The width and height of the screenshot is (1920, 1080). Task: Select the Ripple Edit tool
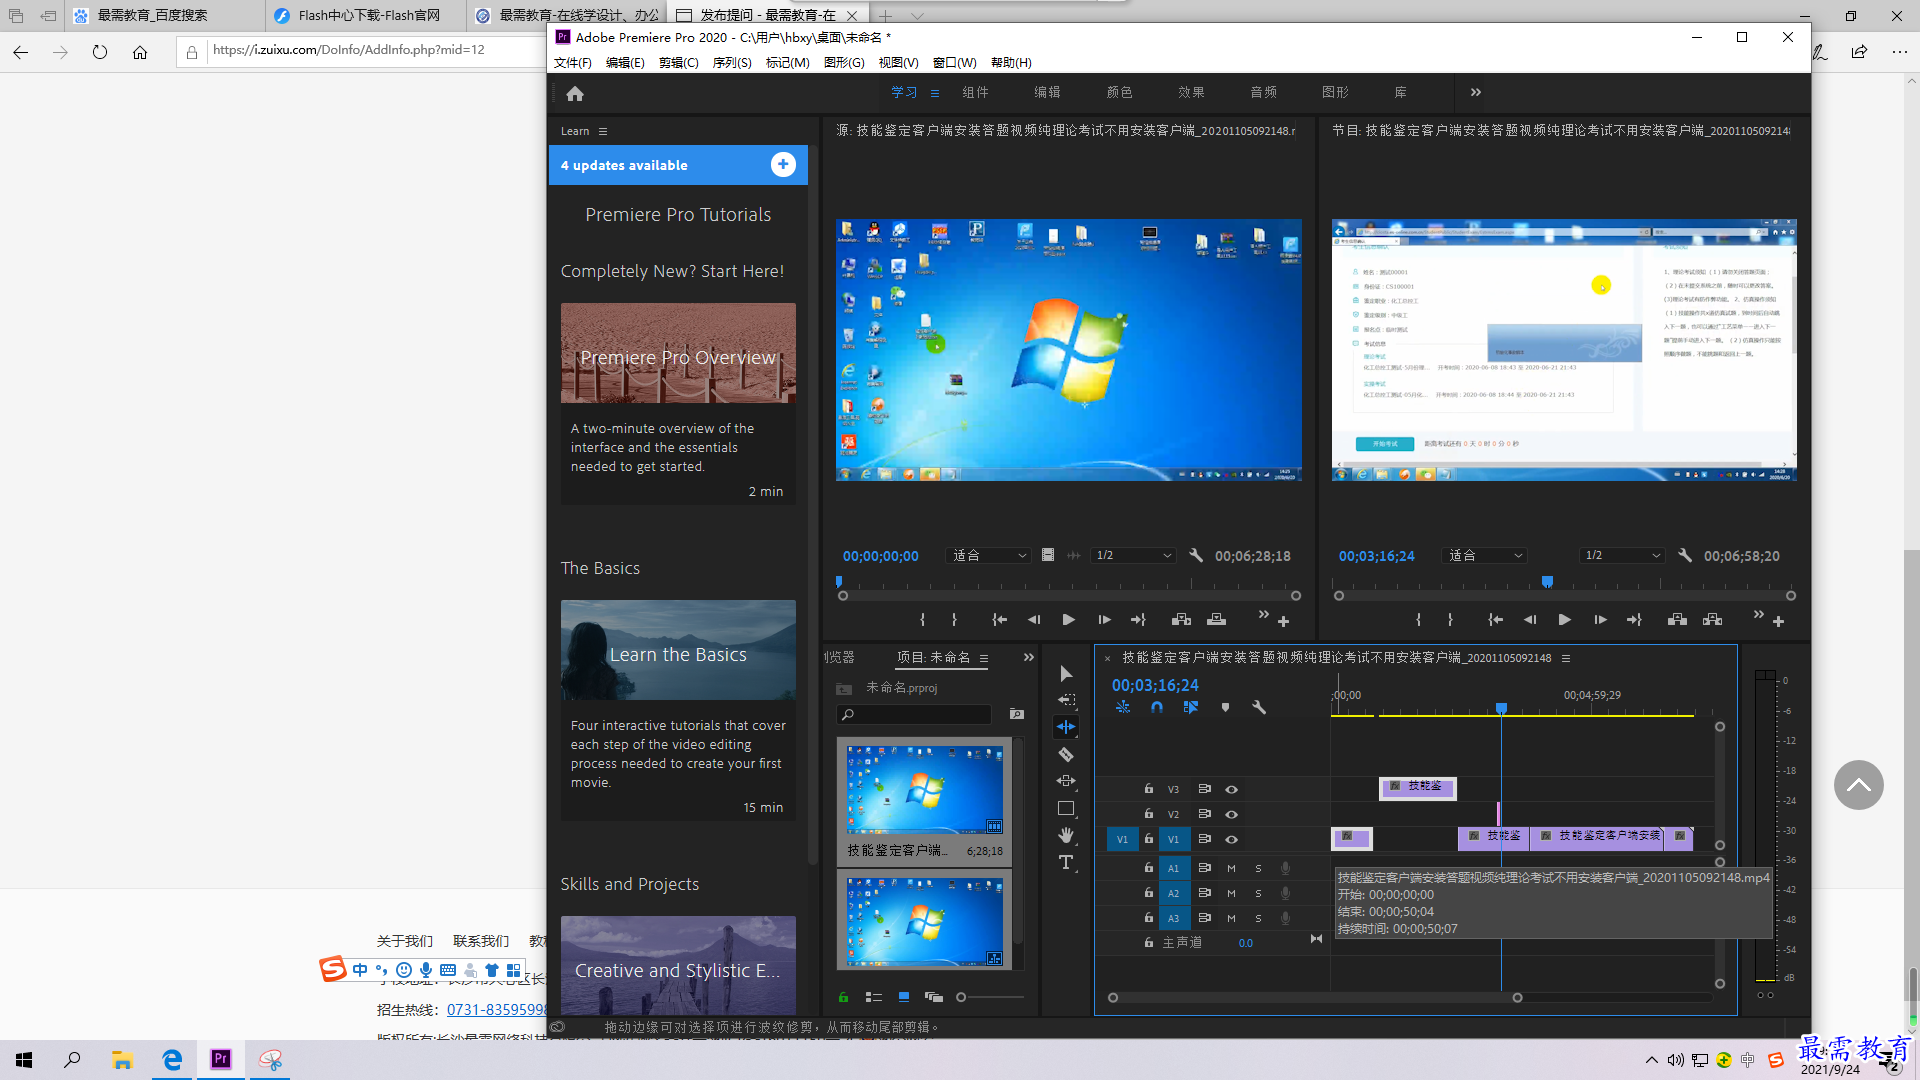(1066, 727)
